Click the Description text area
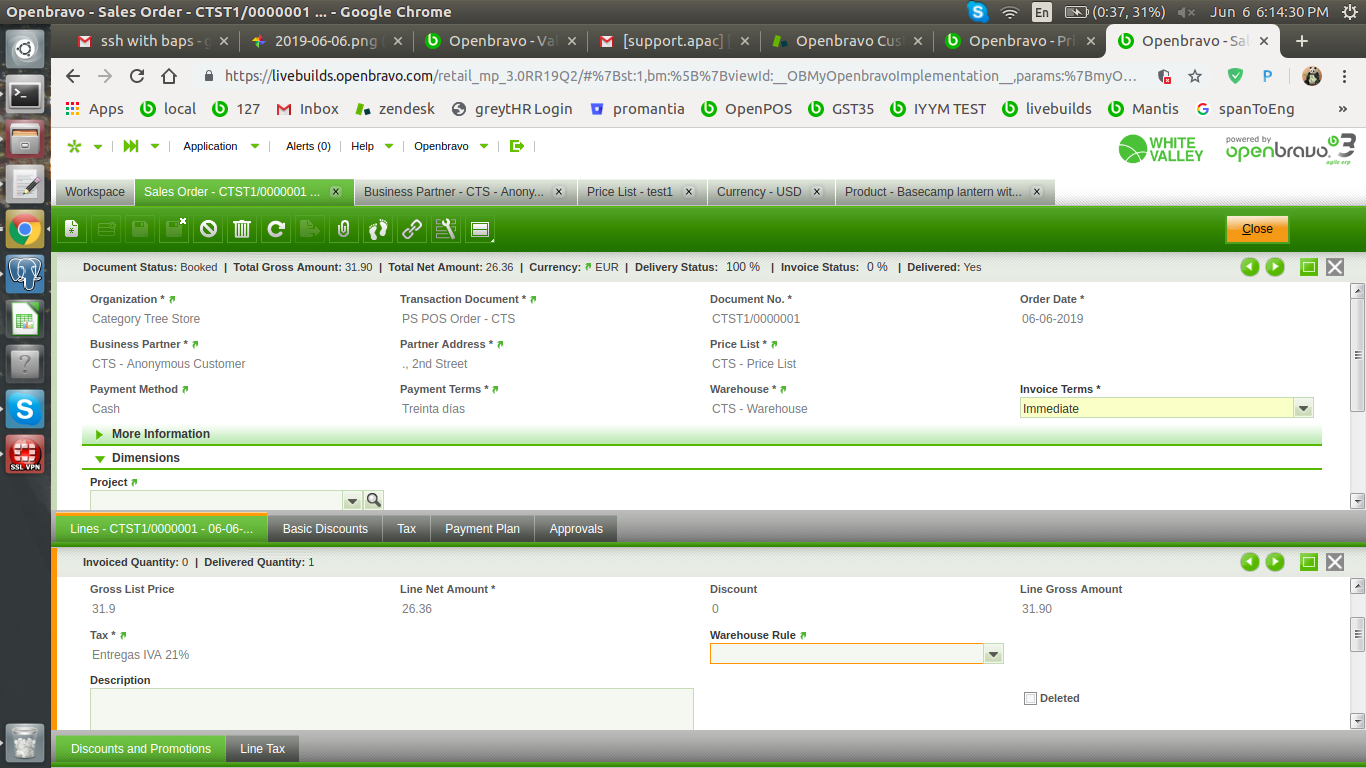The height and width of the screenshot is (768, 1366). tap(391, 709)
